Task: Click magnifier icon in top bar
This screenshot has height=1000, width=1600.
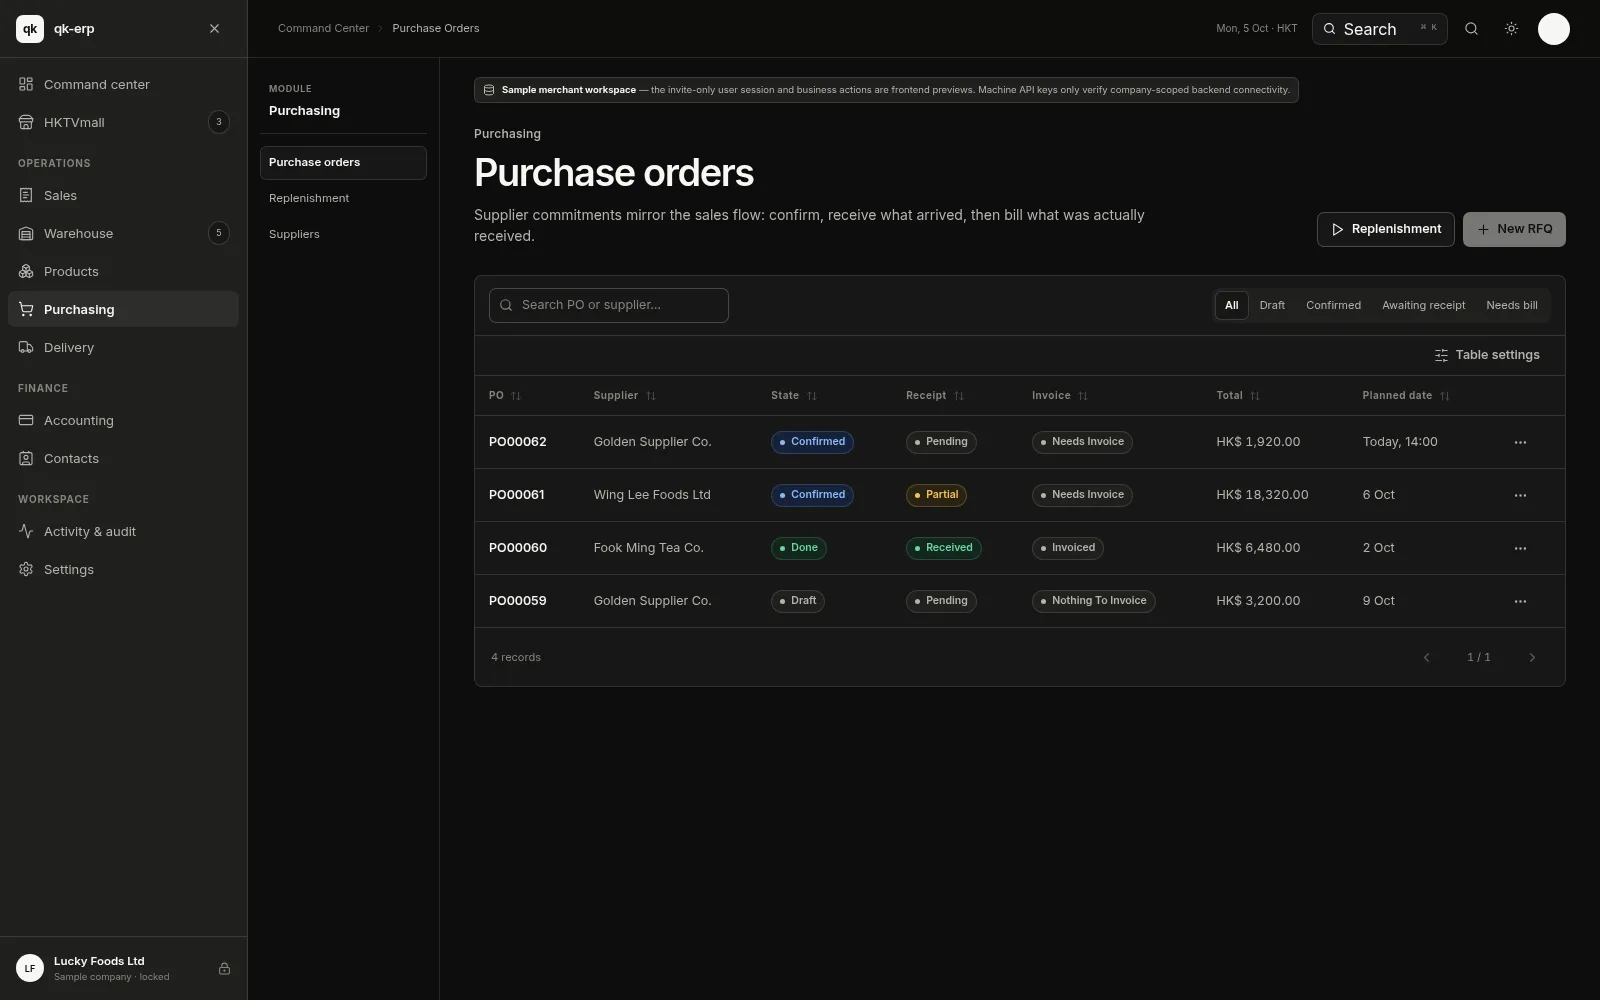Action: click(1471, 29)
